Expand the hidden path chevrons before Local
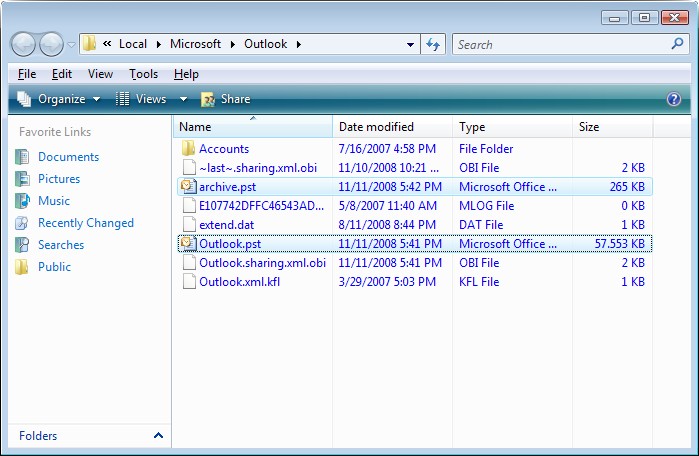699x456 pixels. coord(107,44)
